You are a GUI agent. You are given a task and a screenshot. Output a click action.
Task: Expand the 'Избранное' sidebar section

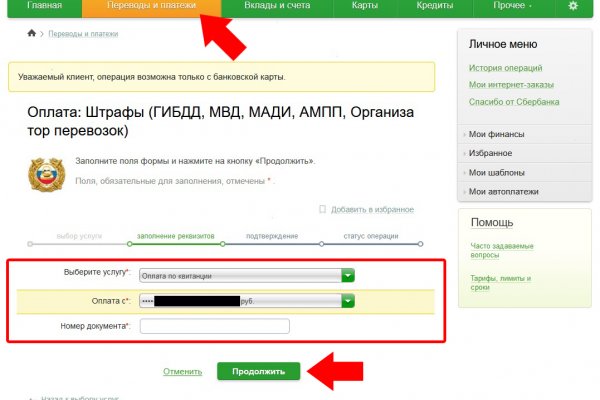[x=490, y=153]
